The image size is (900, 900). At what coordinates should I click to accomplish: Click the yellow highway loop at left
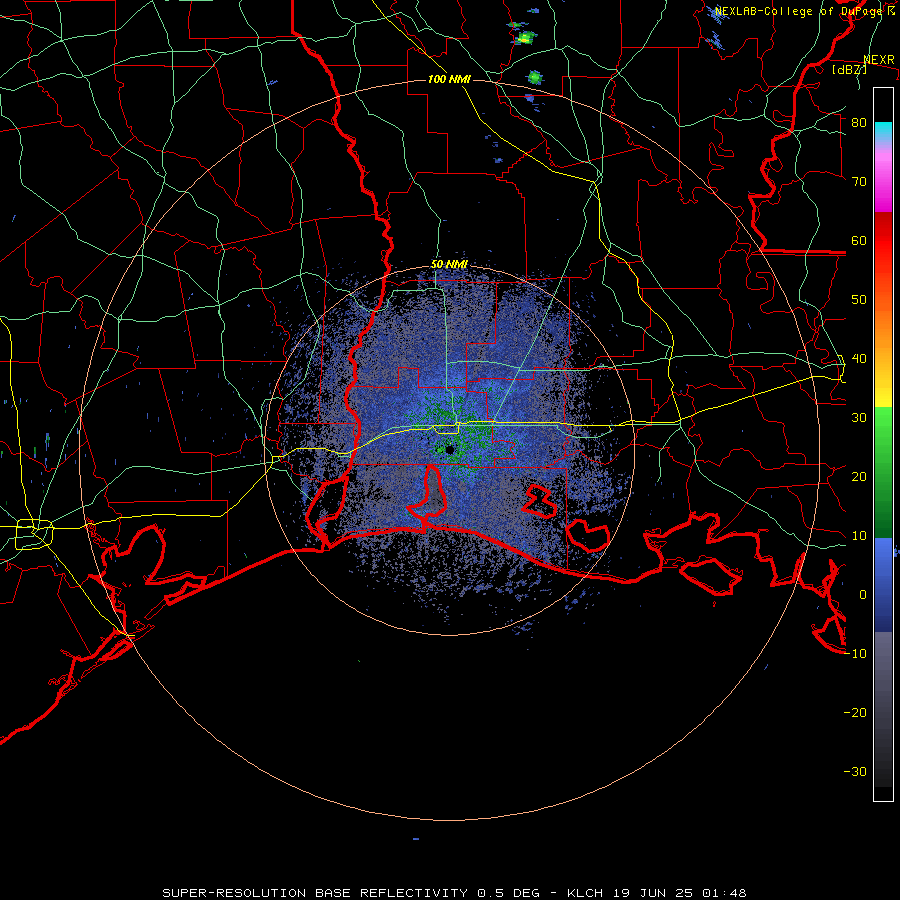34,534
